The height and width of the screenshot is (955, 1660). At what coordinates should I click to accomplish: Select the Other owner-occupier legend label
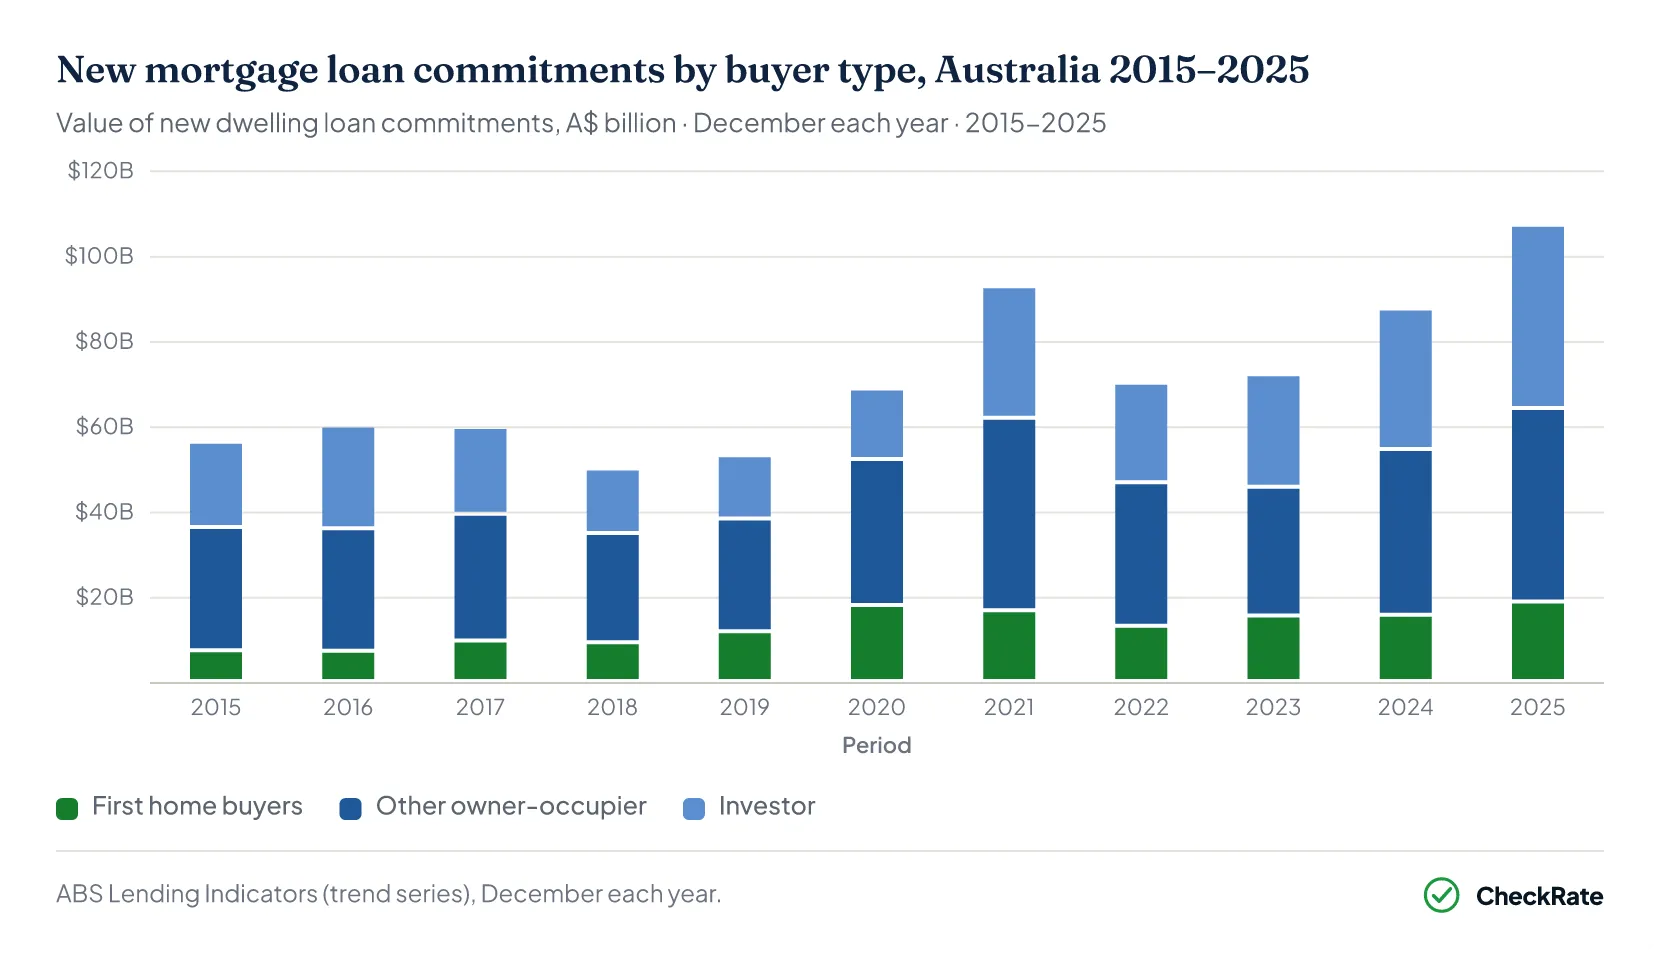coord(511,806)
